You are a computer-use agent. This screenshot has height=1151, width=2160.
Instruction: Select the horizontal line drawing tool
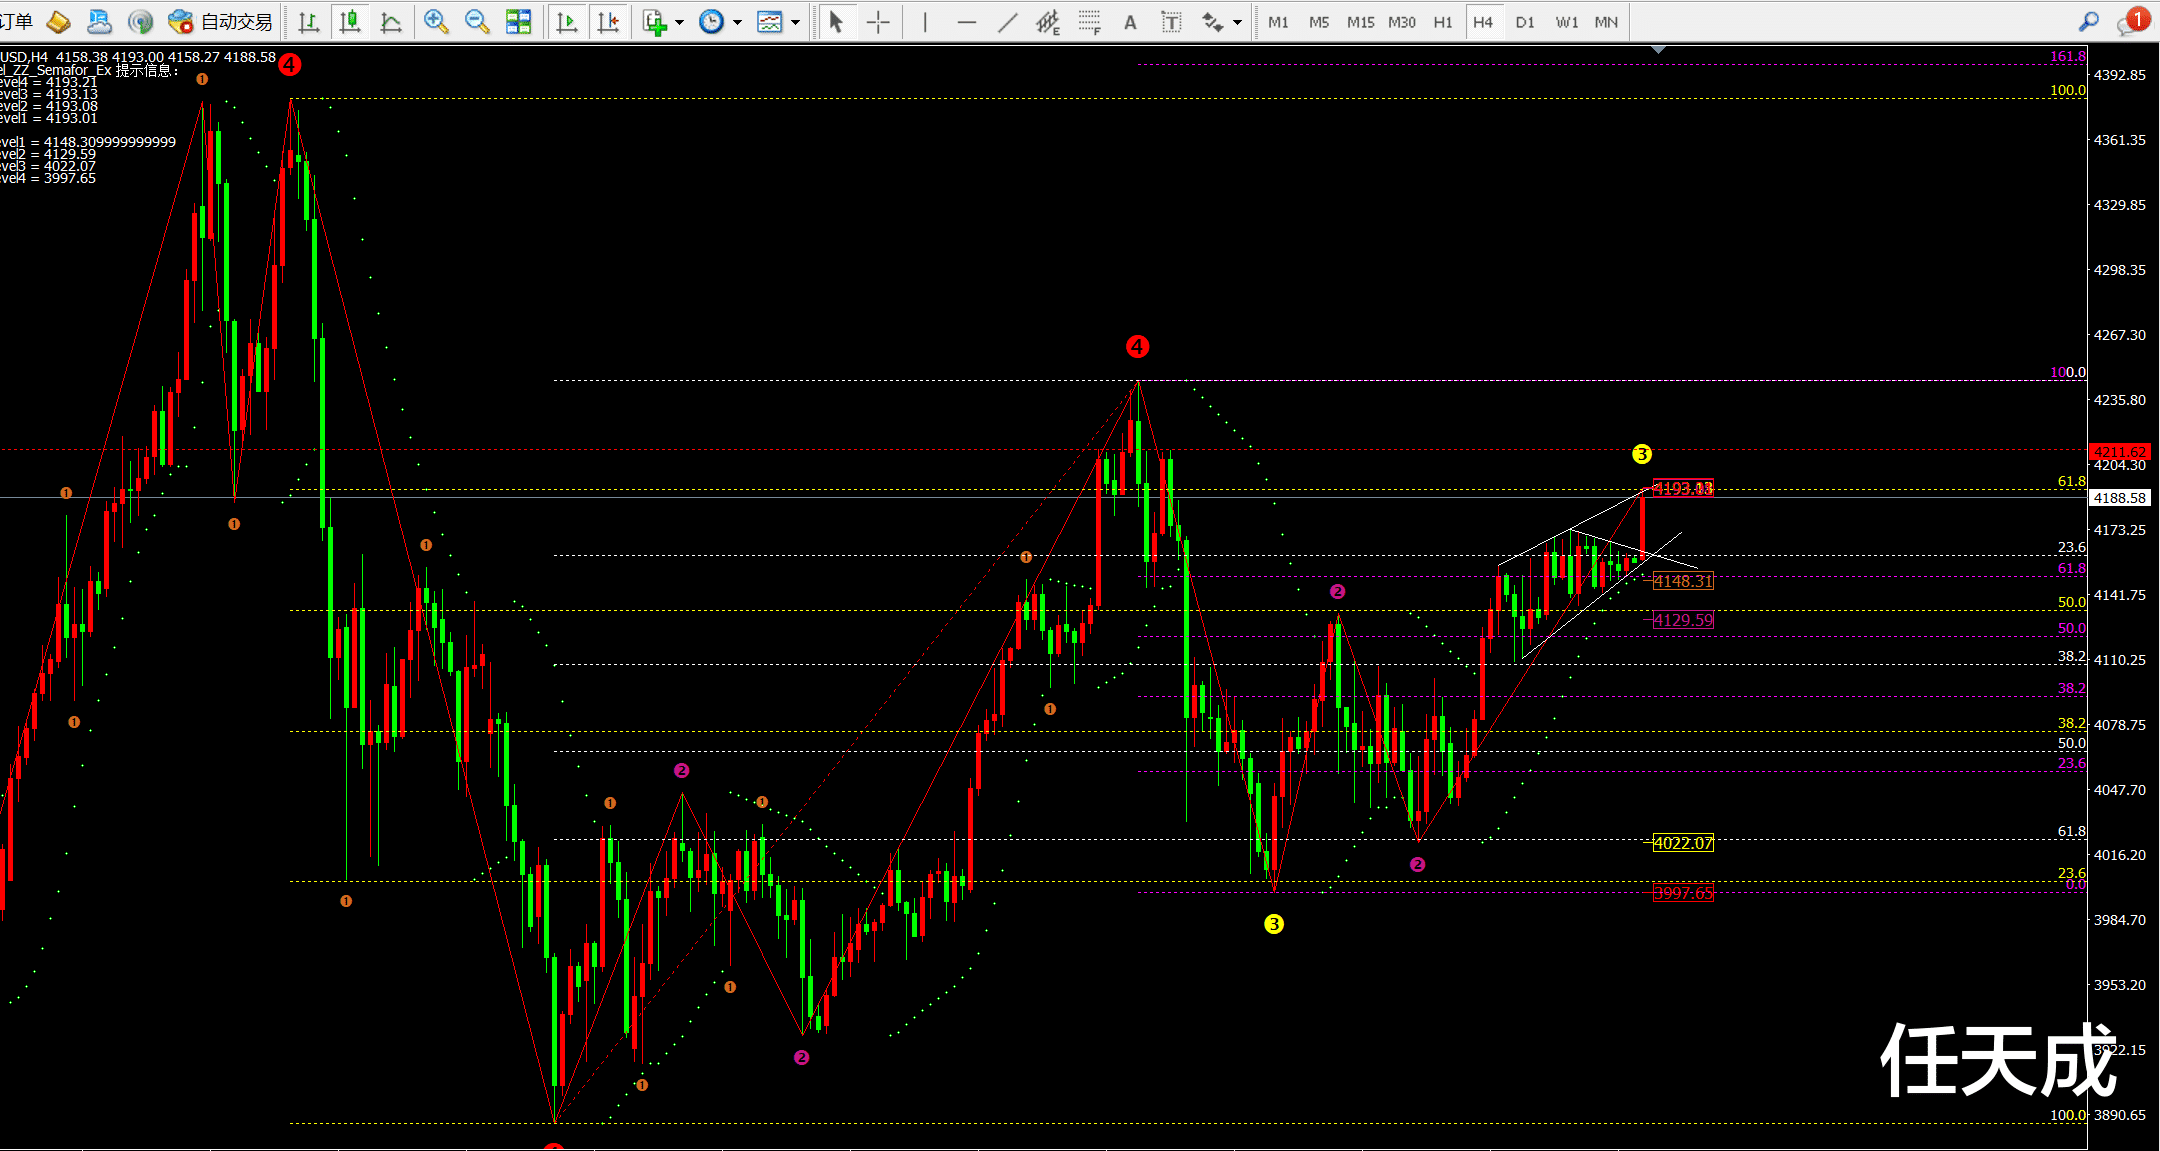tap(966, 22)
